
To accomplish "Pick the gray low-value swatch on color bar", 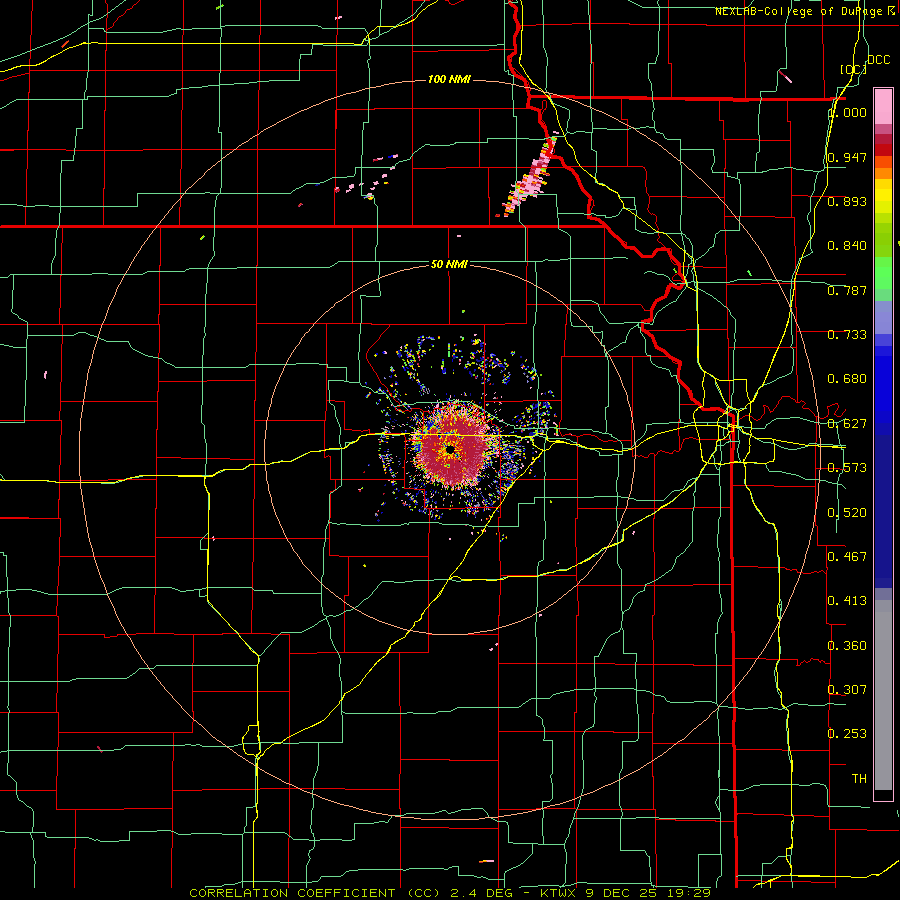I will (x=883, y=695).
